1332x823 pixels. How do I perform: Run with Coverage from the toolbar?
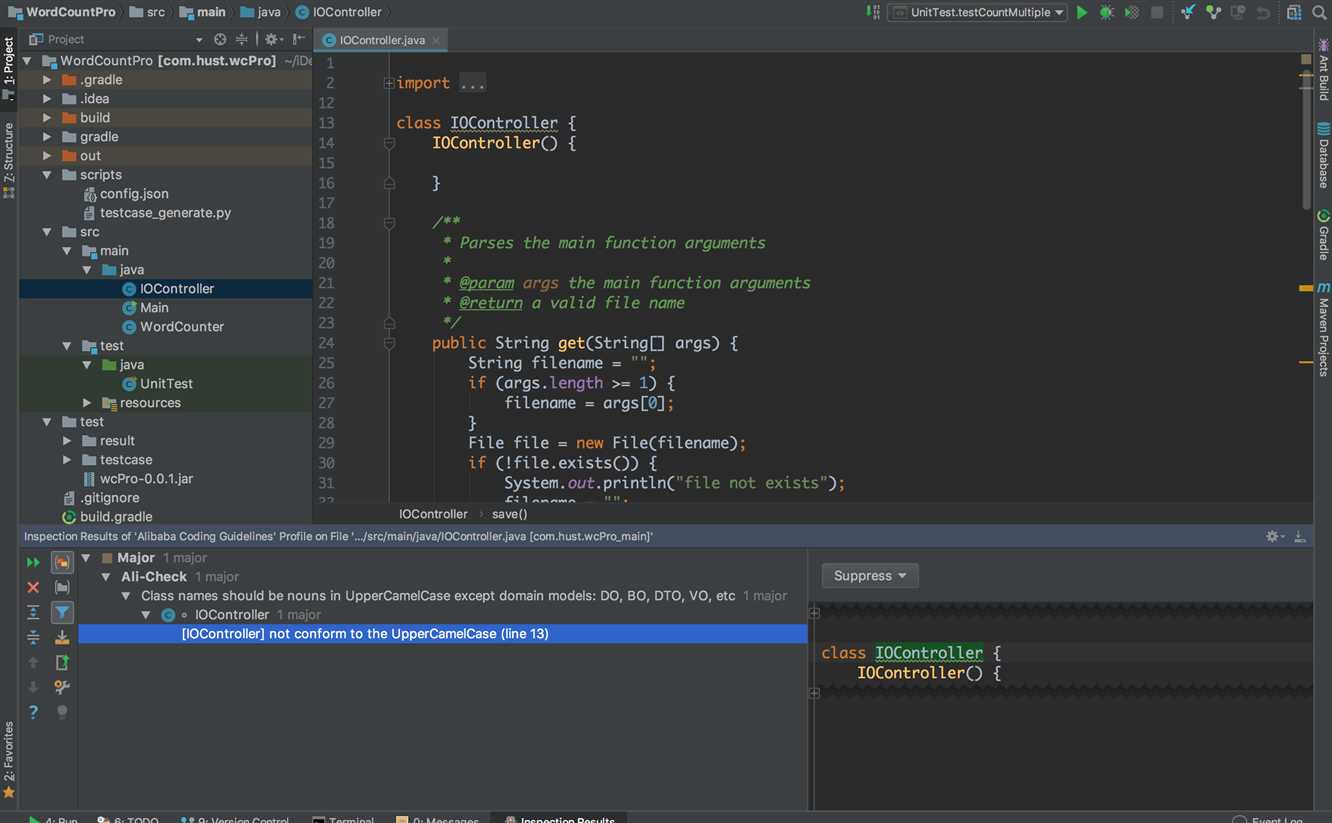click(x=1131, y=12)
